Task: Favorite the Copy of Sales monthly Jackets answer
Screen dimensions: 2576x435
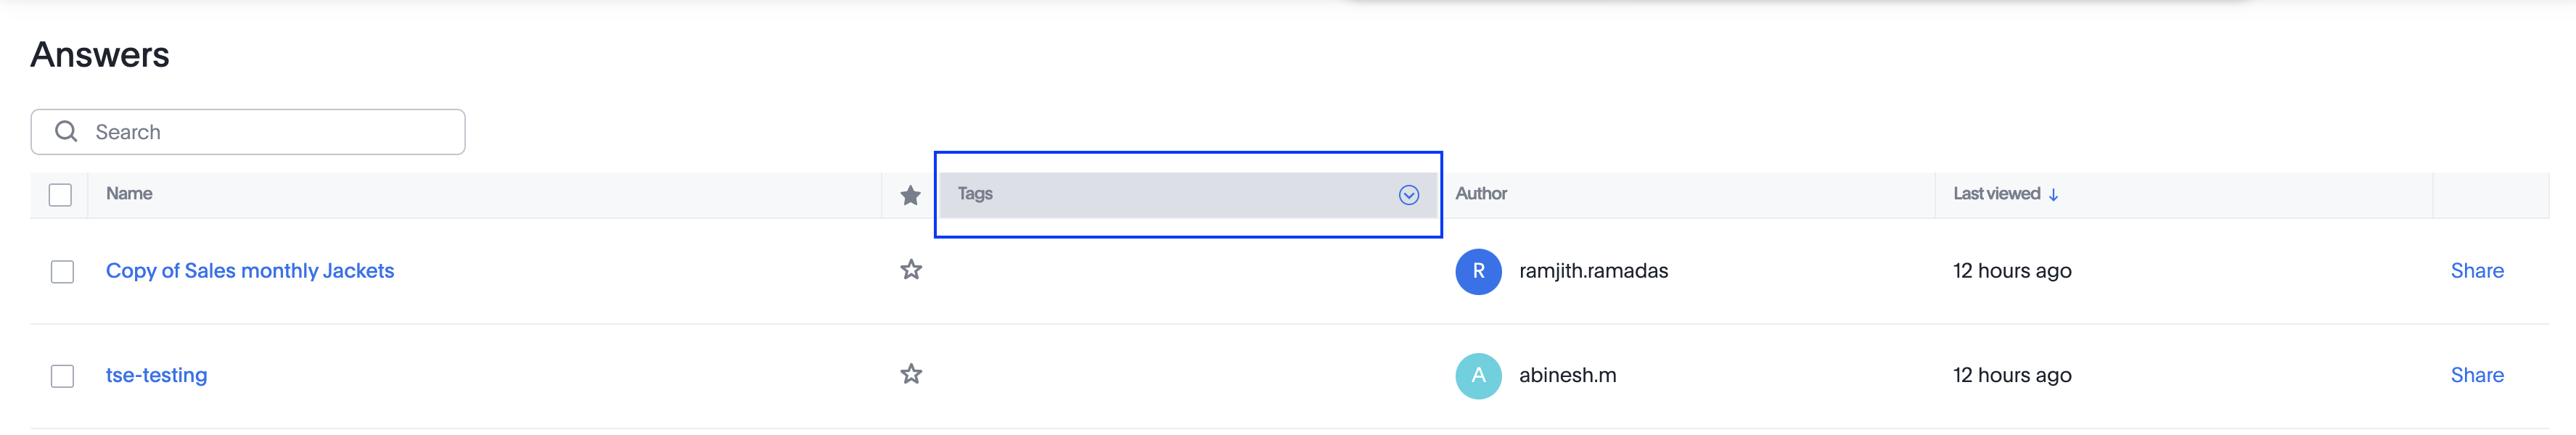Action: pyautogui.click(x=910, y=270)
